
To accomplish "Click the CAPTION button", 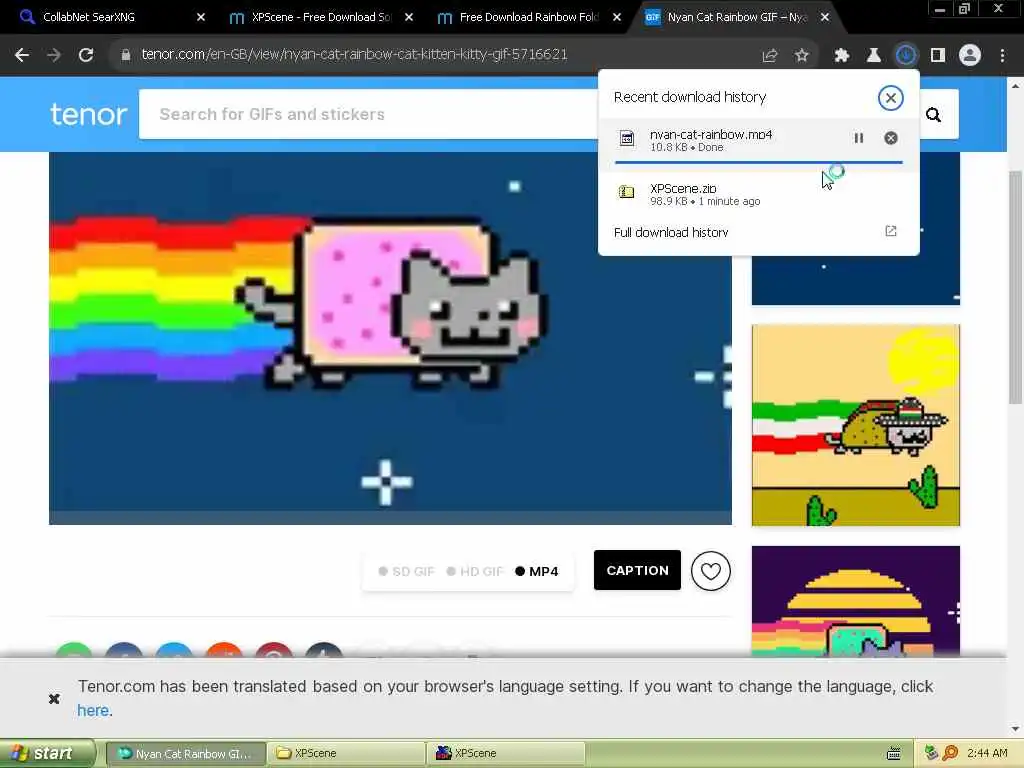I will 637,570.
